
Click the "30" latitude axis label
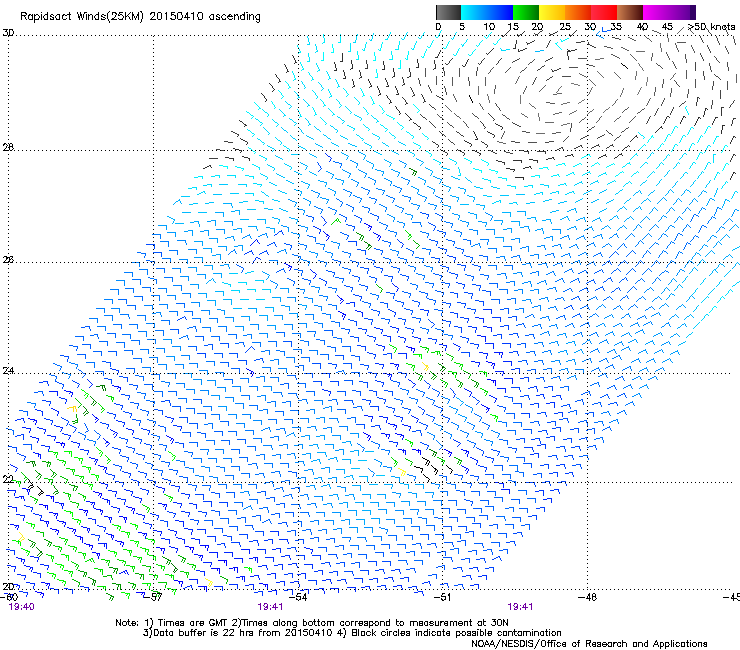point(8,33)
